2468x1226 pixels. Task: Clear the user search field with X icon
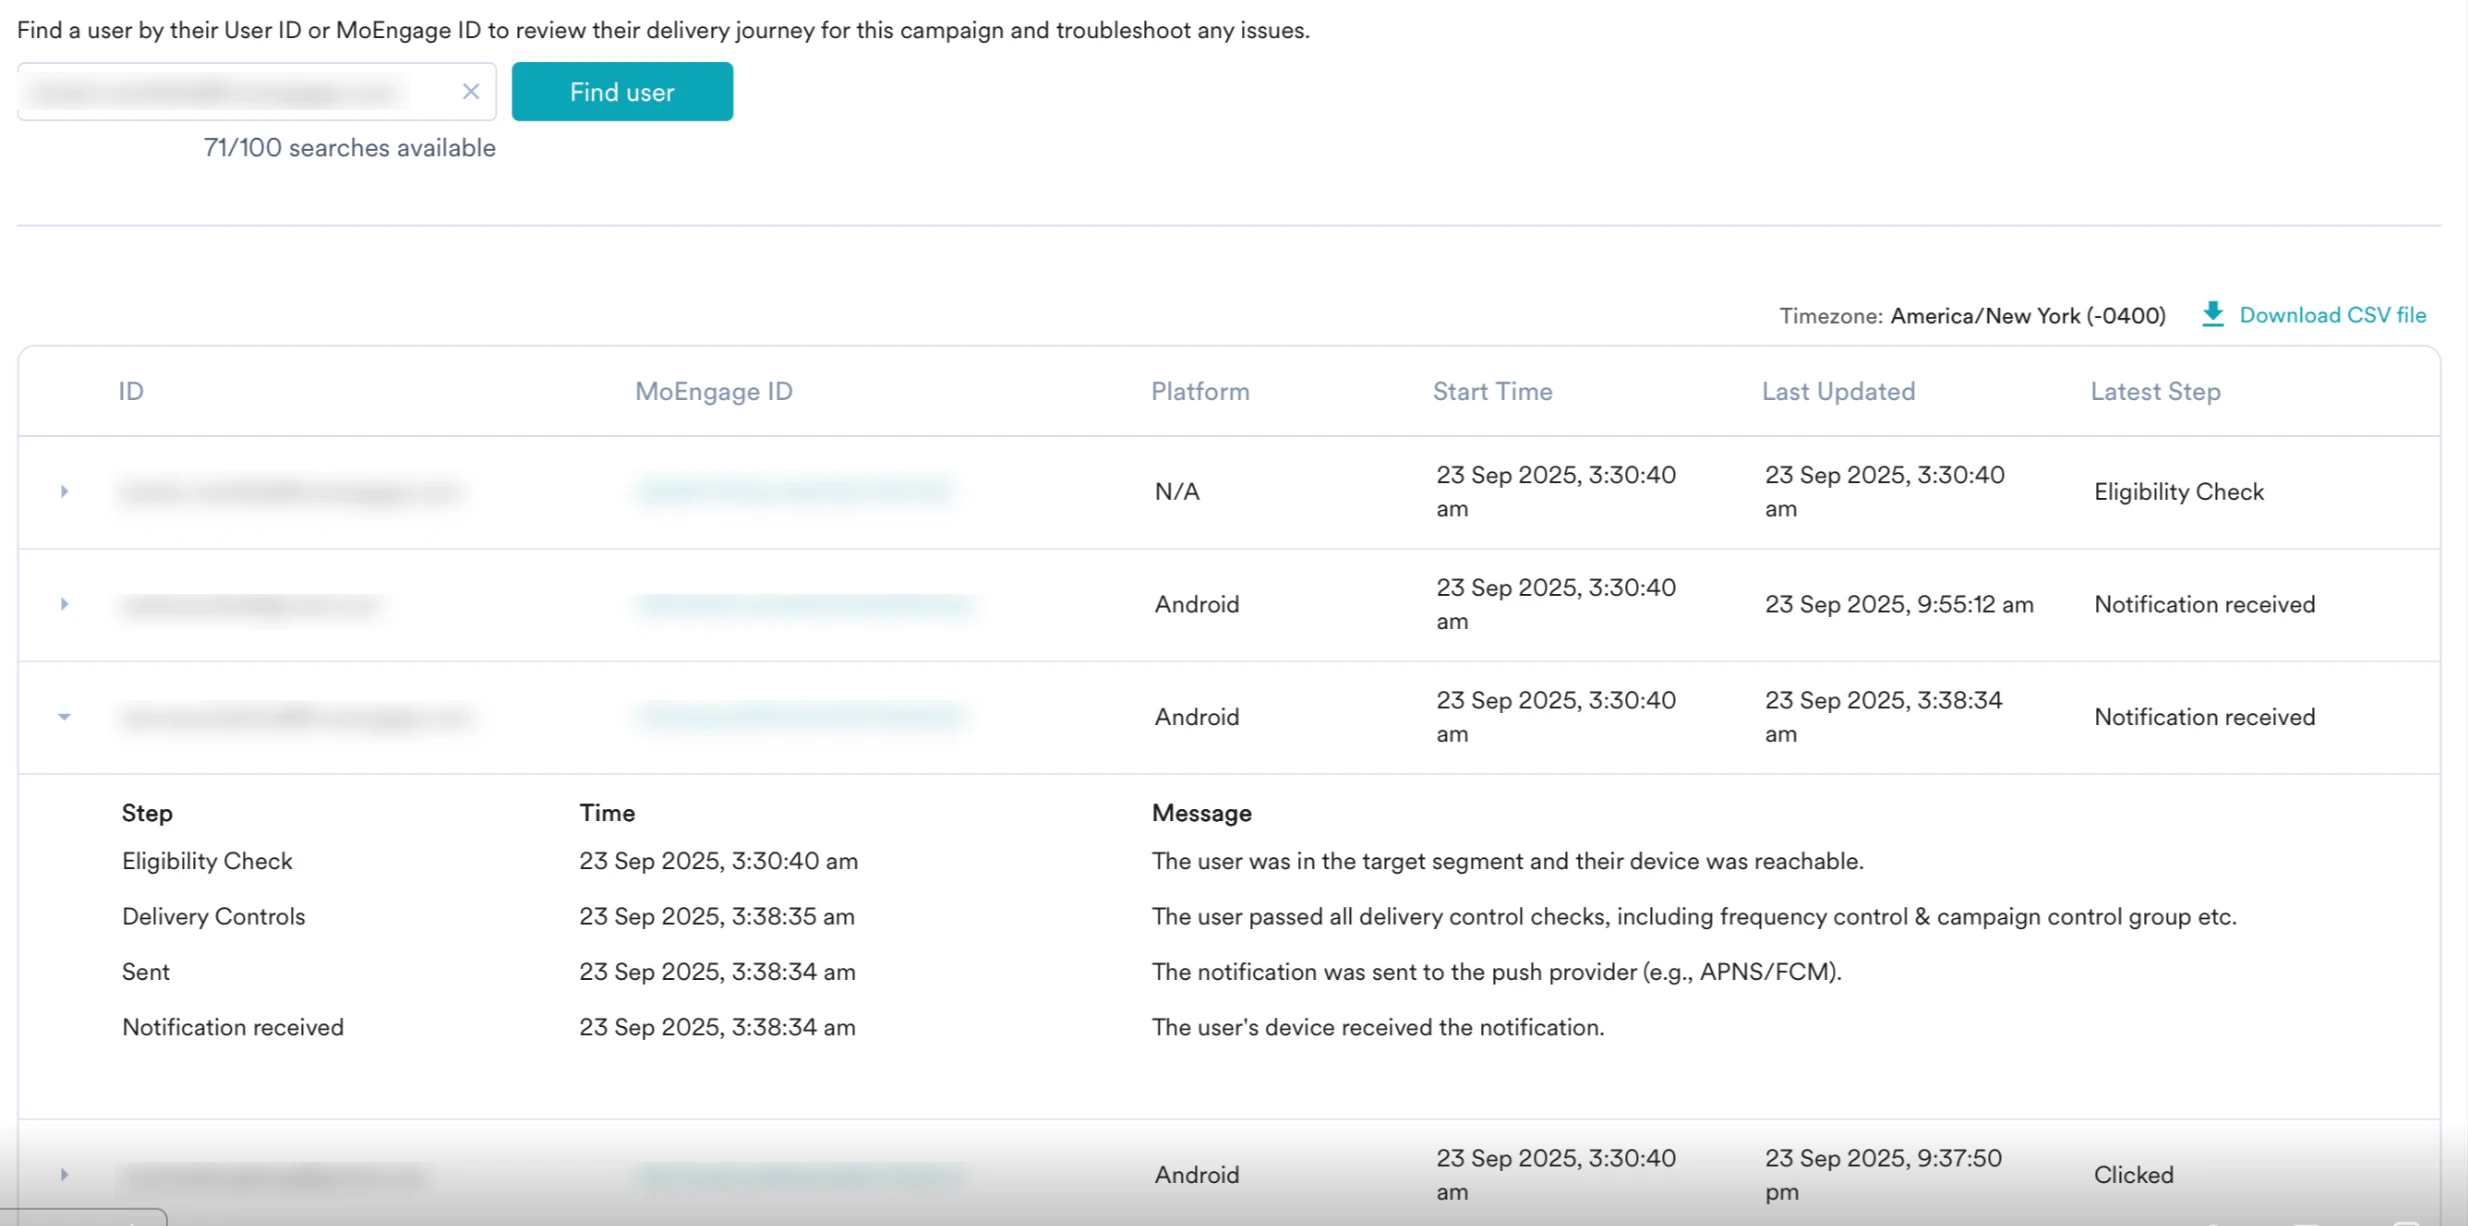(471, 92)
